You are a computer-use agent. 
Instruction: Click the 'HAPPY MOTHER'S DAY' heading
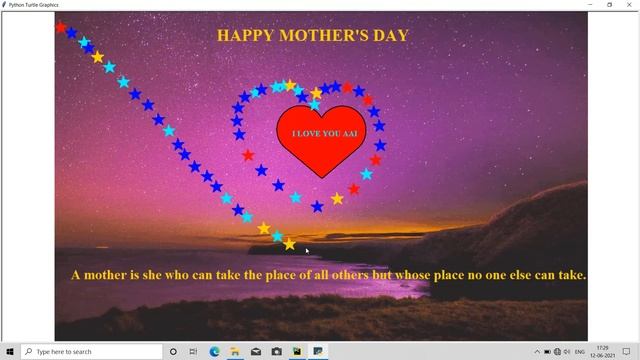click(x=313, y=36)
